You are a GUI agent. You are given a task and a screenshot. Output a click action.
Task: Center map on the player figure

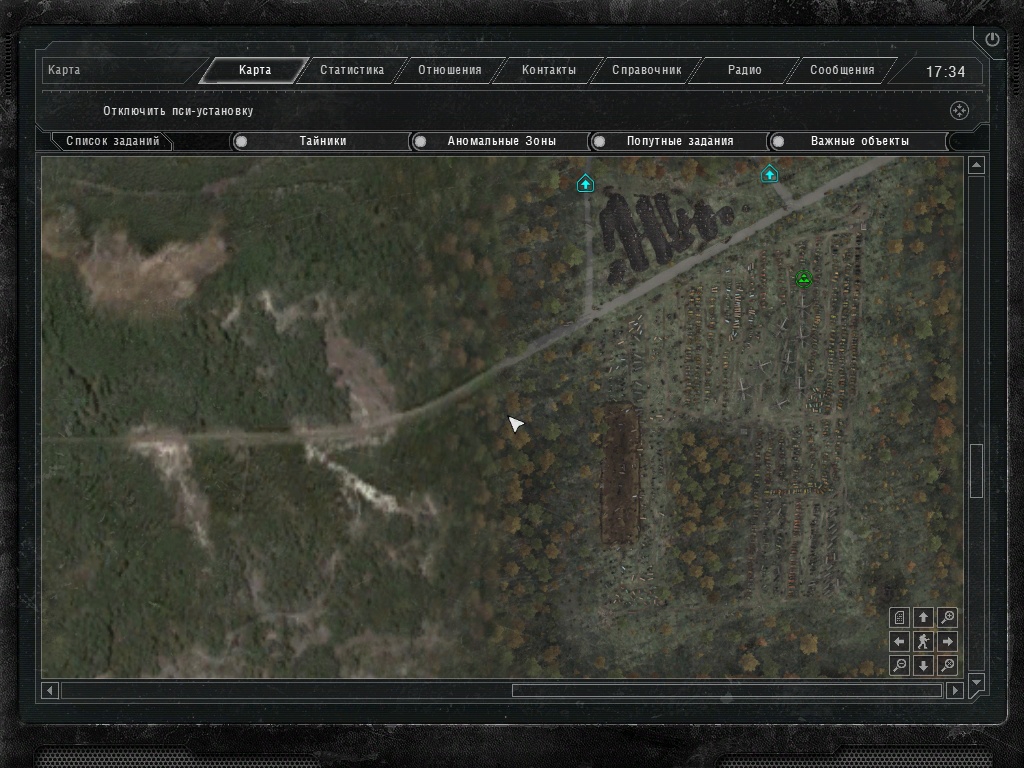[x=923, y=641]
